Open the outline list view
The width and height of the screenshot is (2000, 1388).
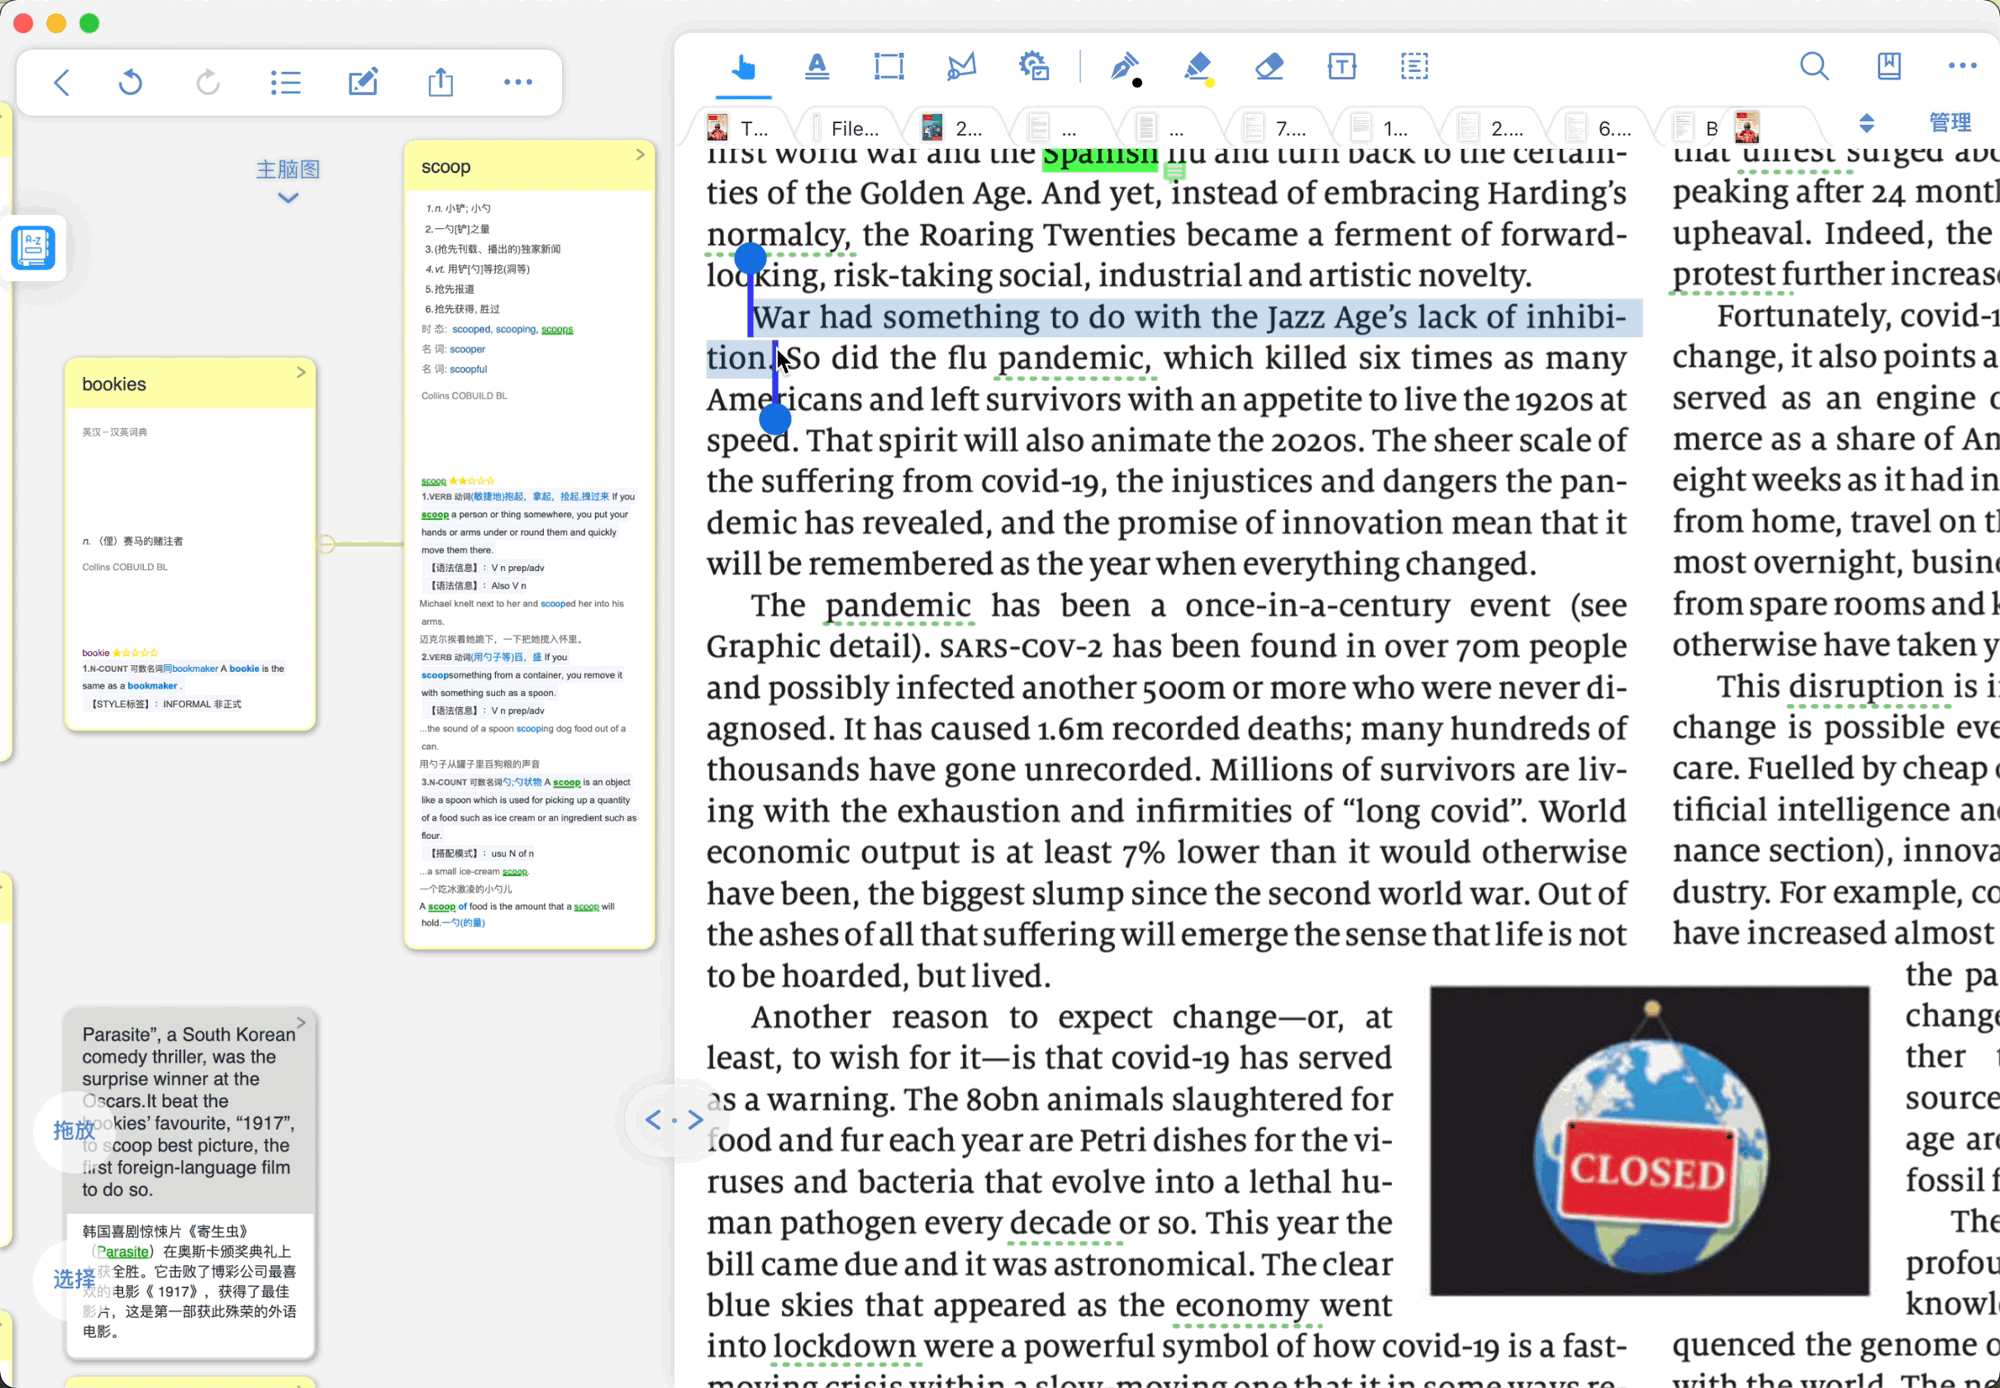(x=285, y=82)
